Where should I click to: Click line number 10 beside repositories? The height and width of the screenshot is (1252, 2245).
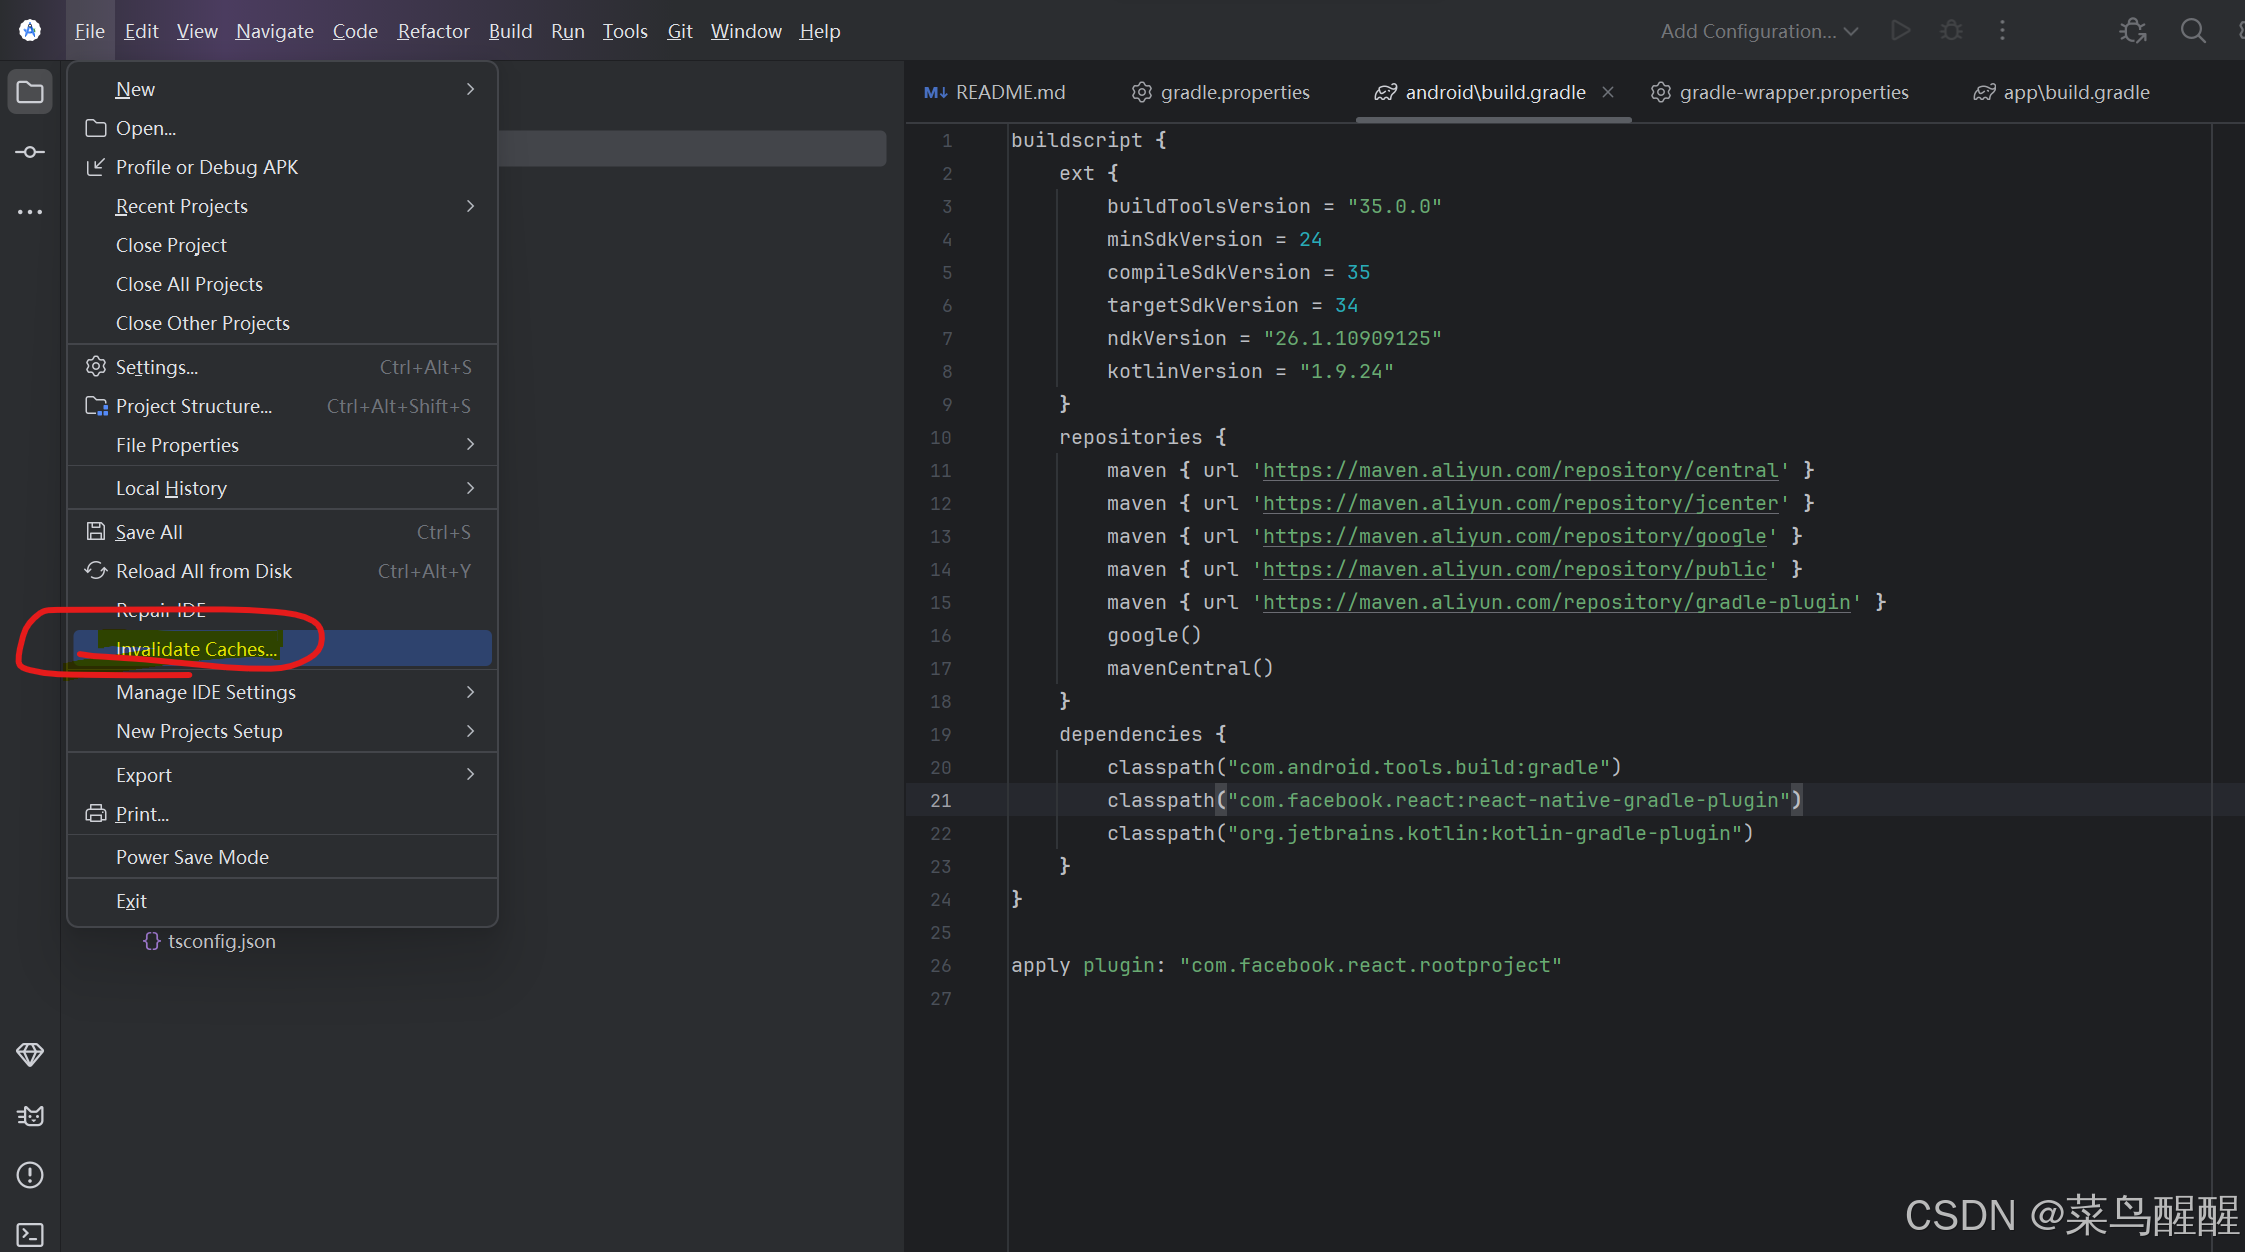click(x=941, y=437)
